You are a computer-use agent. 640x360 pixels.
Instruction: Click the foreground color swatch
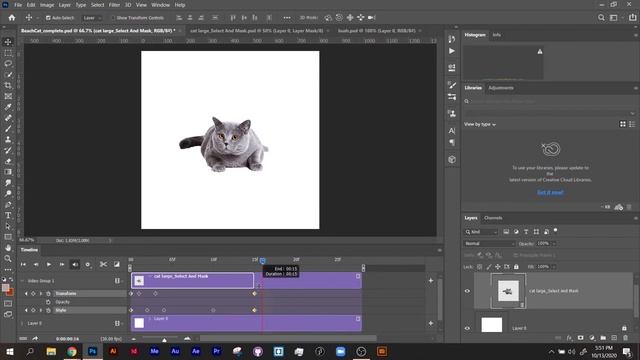coord(5,288)
